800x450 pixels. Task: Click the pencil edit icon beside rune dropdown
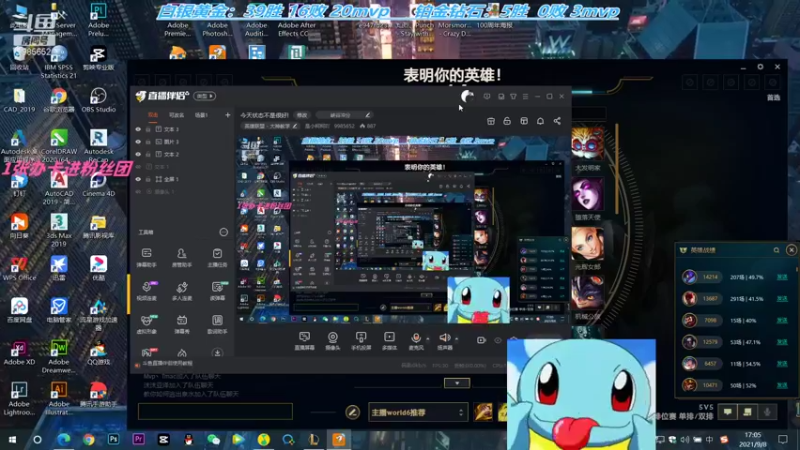click(x=352, y=412)
